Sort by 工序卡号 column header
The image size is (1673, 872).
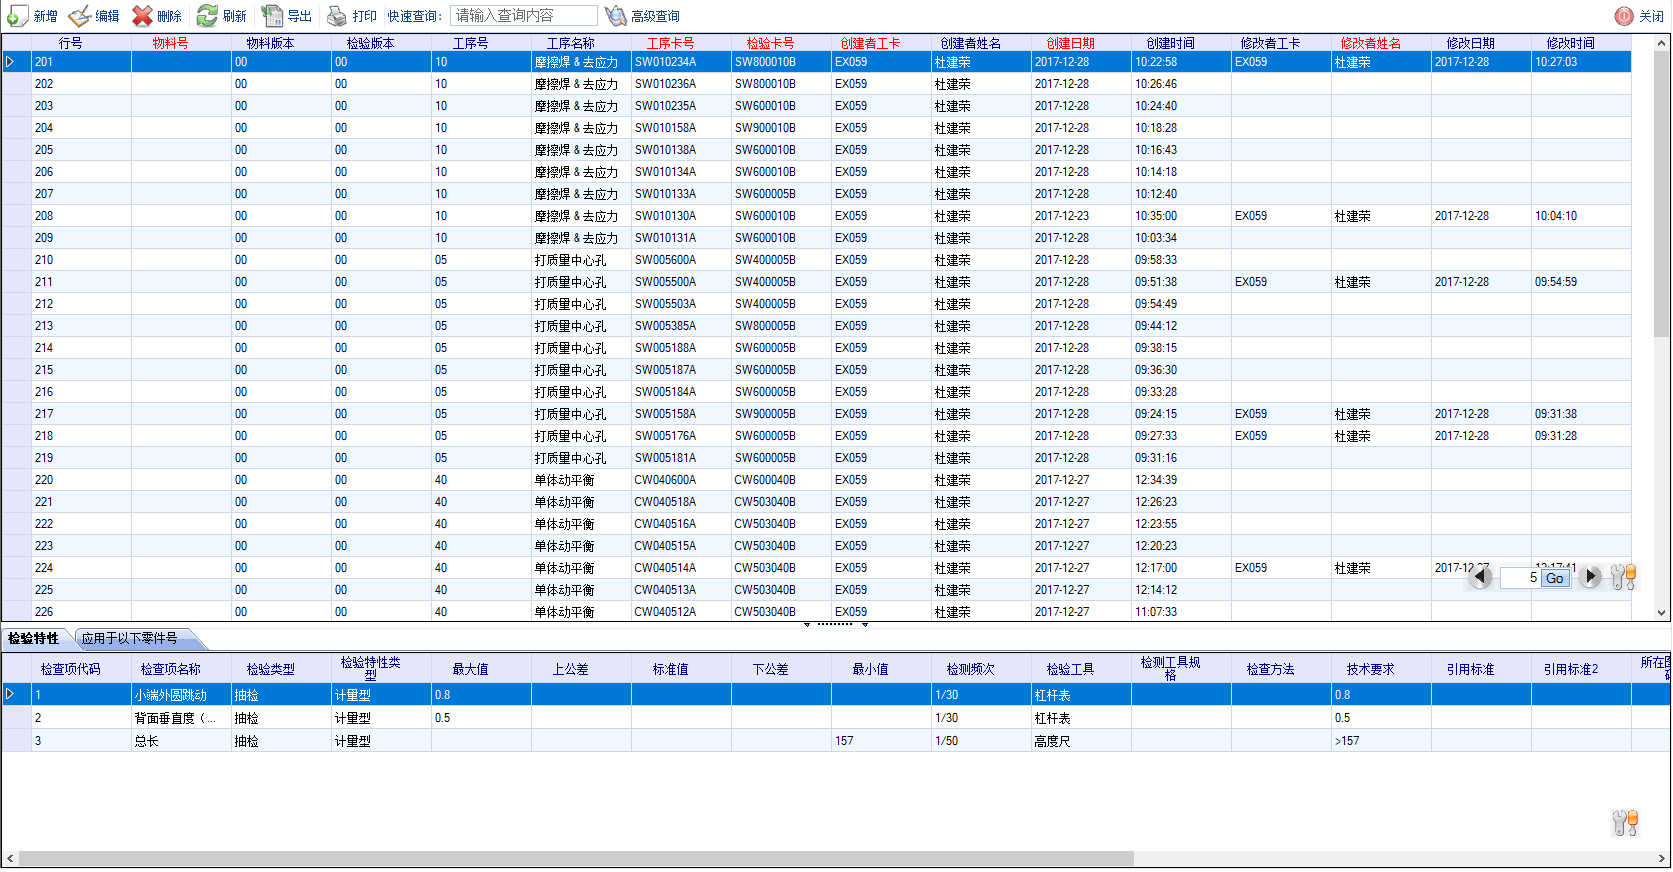click(x=670, y=43)
